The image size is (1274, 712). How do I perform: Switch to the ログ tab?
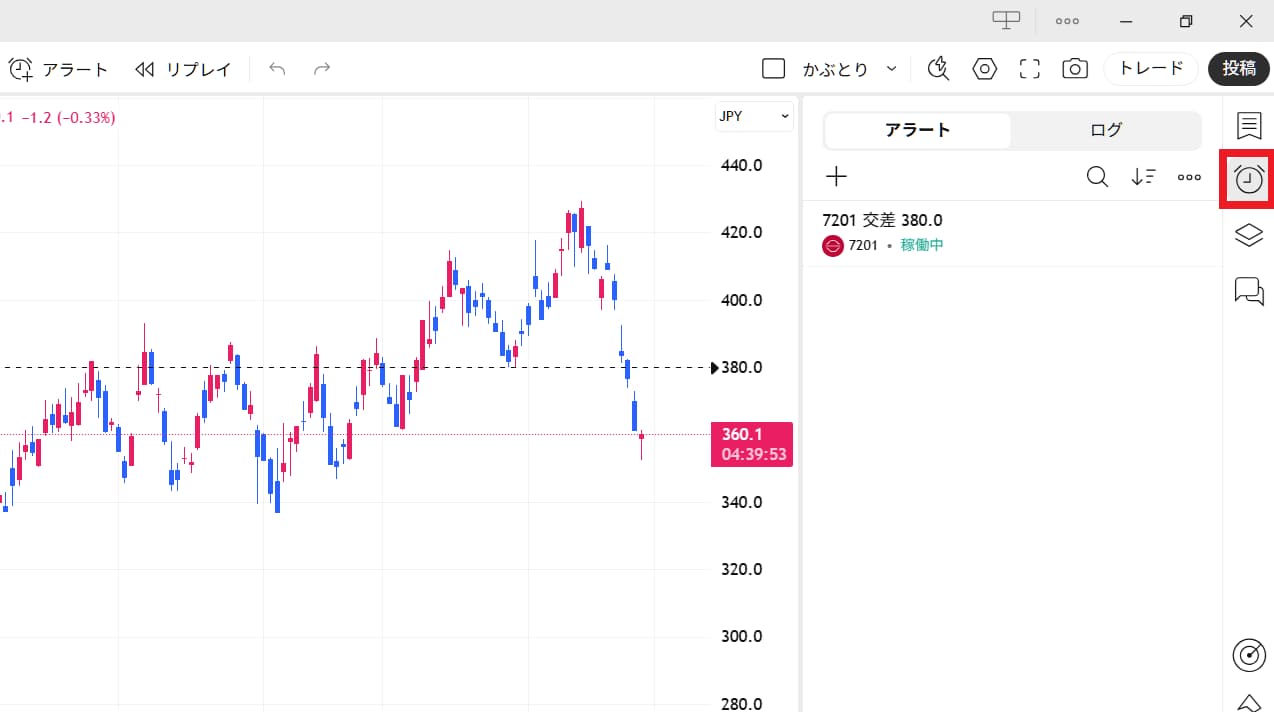point(1105,129)
